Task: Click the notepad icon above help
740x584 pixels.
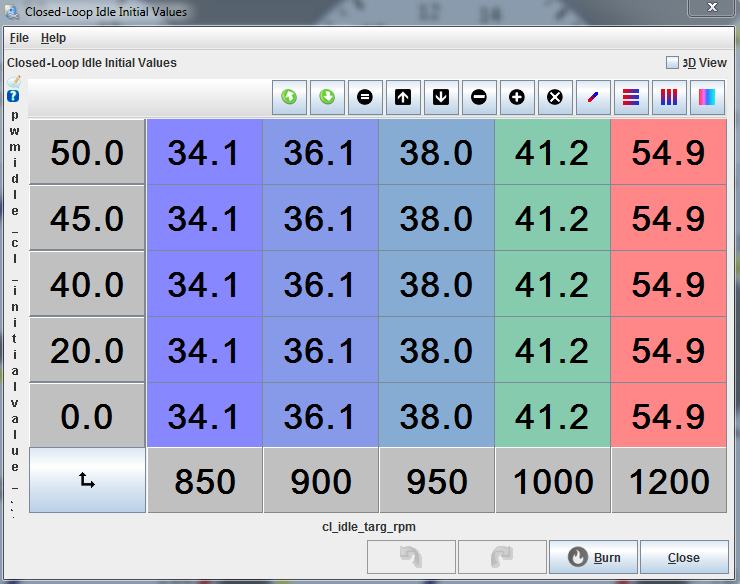Action: click(14, 82)
